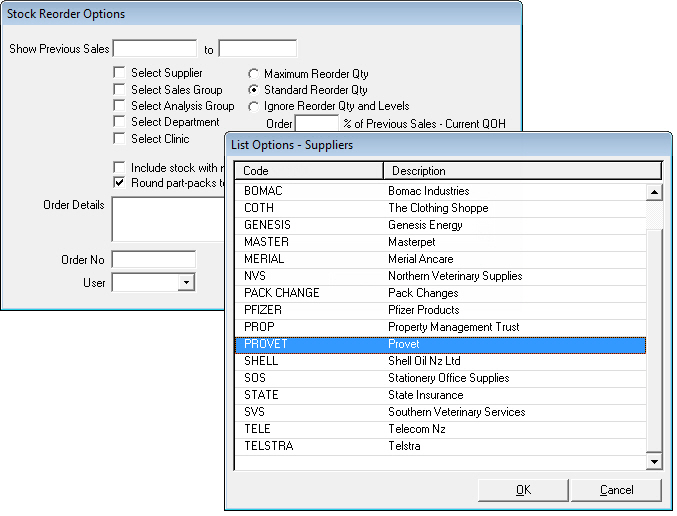Click the List Options - Suppliers title bar
The image size is (677, 516).
pyautogui.click(x=448, y=145)
